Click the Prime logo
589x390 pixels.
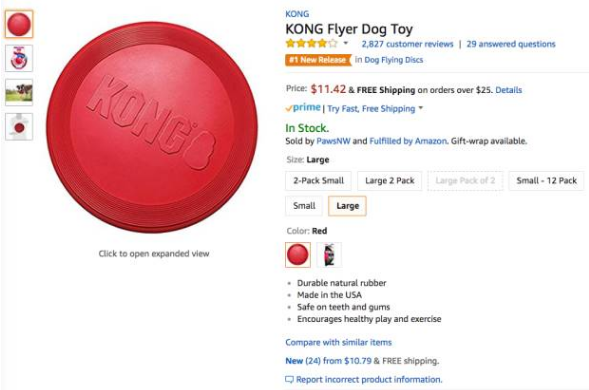(x=303, y=108)
